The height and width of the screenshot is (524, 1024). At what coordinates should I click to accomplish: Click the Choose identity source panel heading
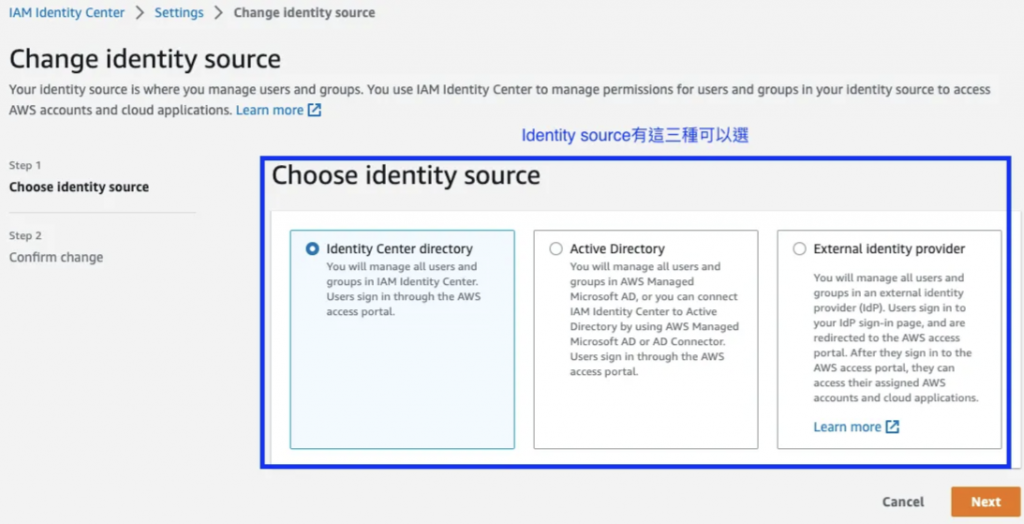[406, 176]
